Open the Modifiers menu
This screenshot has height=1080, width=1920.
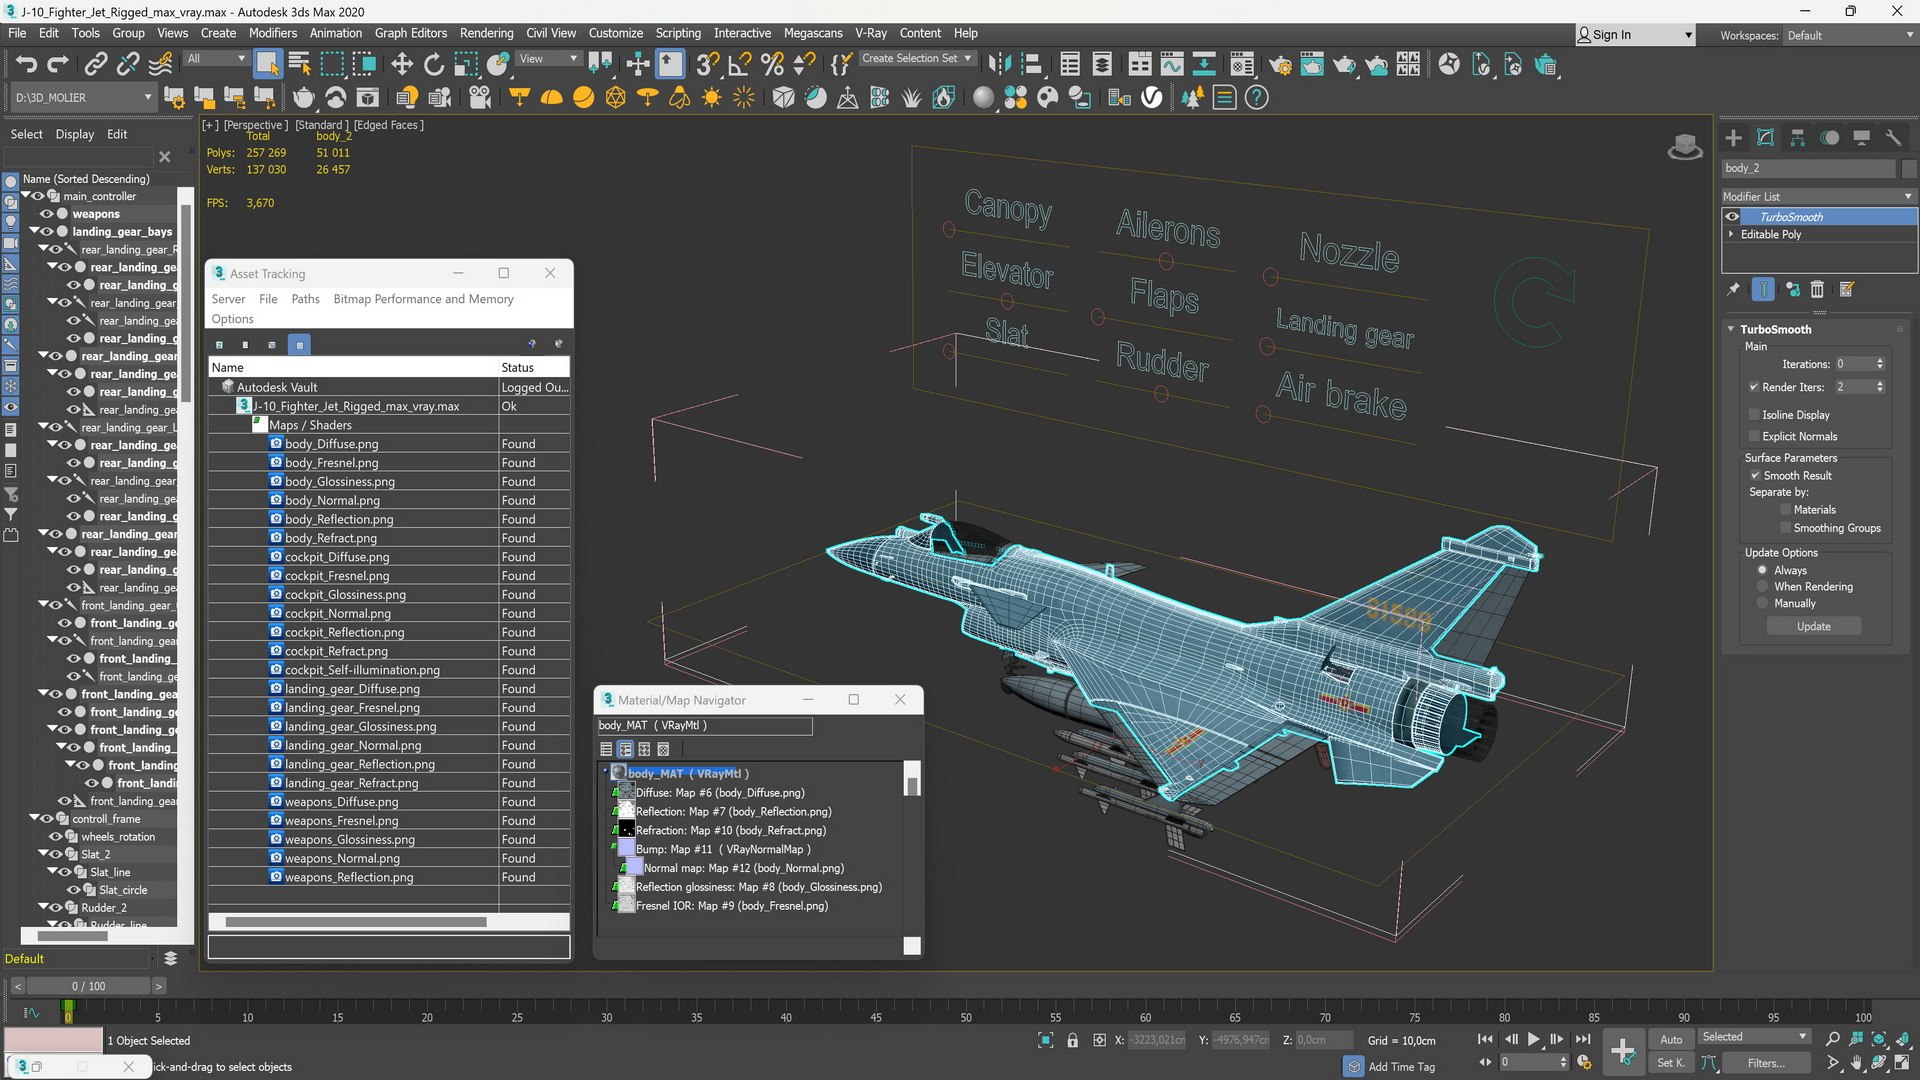click(x=272, y=33)
